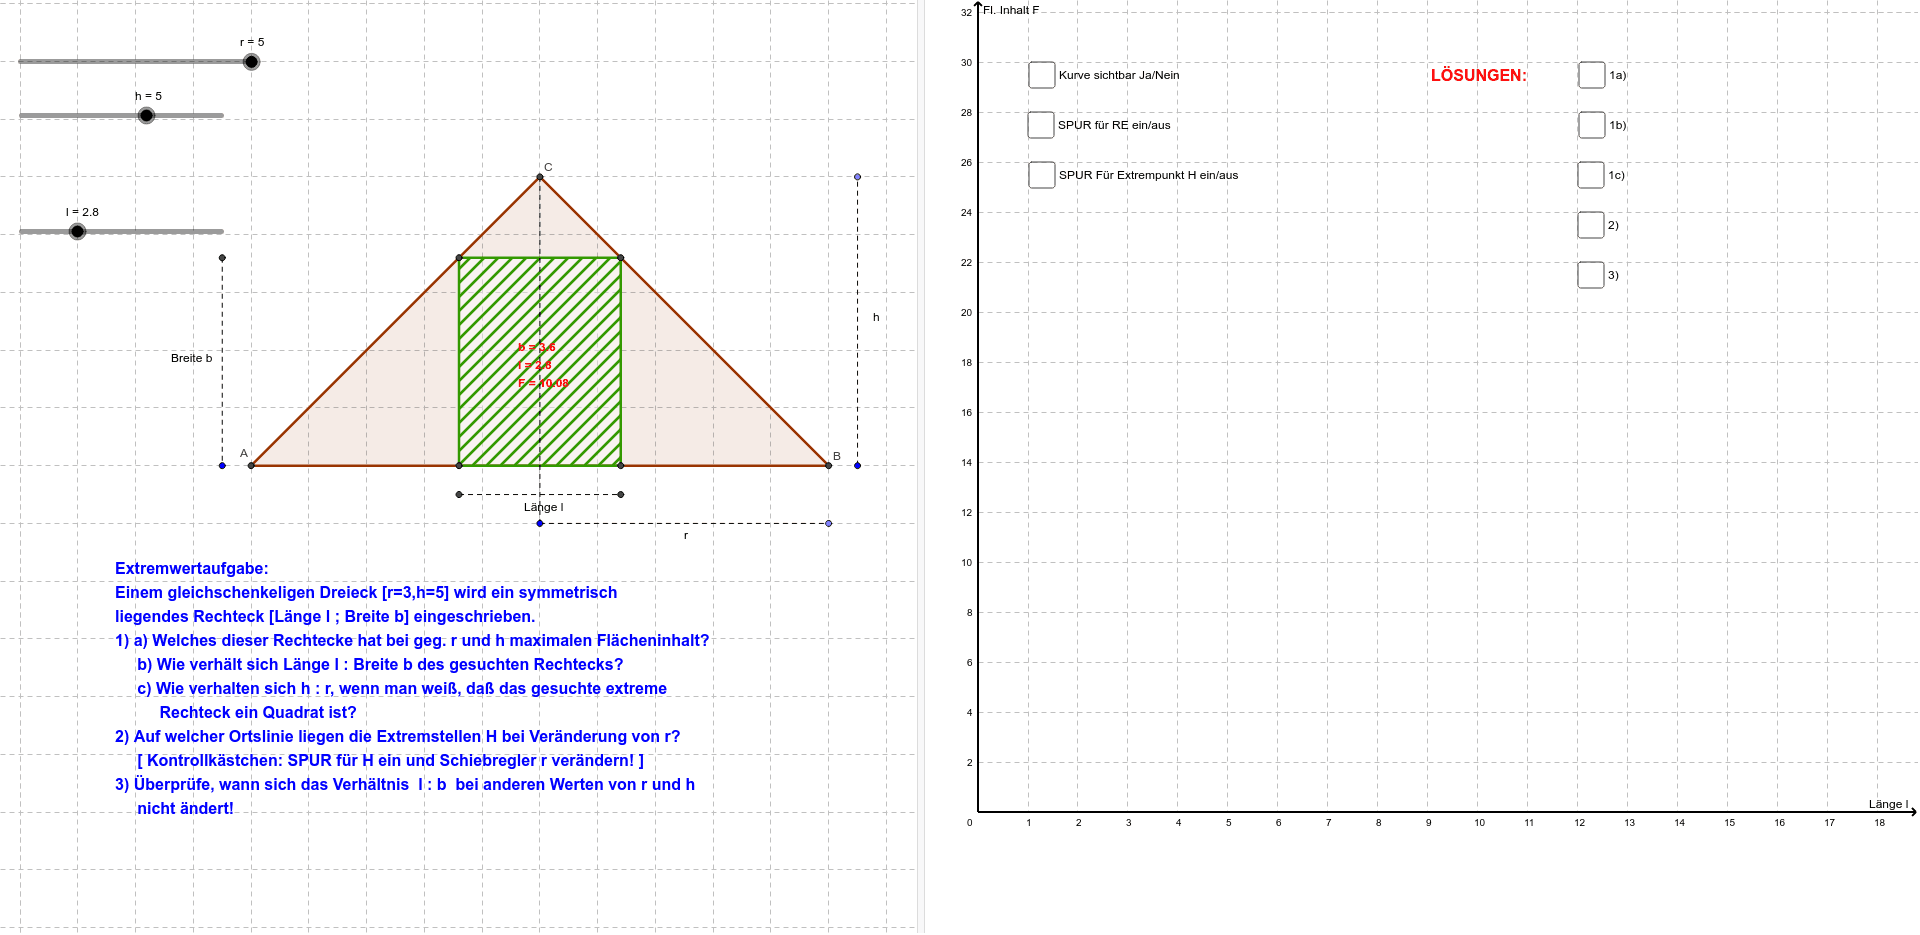The width and height of the screenshot is (1920, 935).
Task: Check solution box 1c)
Action: (1591, 175)
